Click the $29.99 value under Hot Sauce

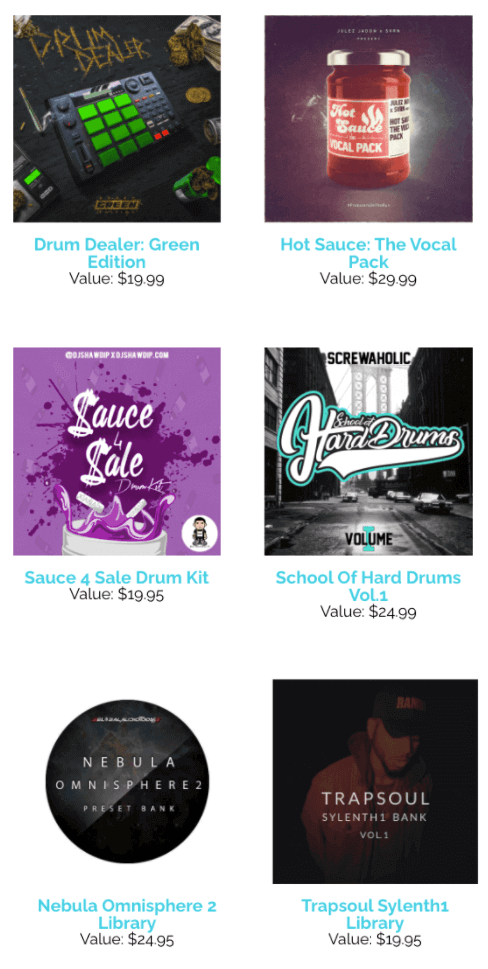392,278
